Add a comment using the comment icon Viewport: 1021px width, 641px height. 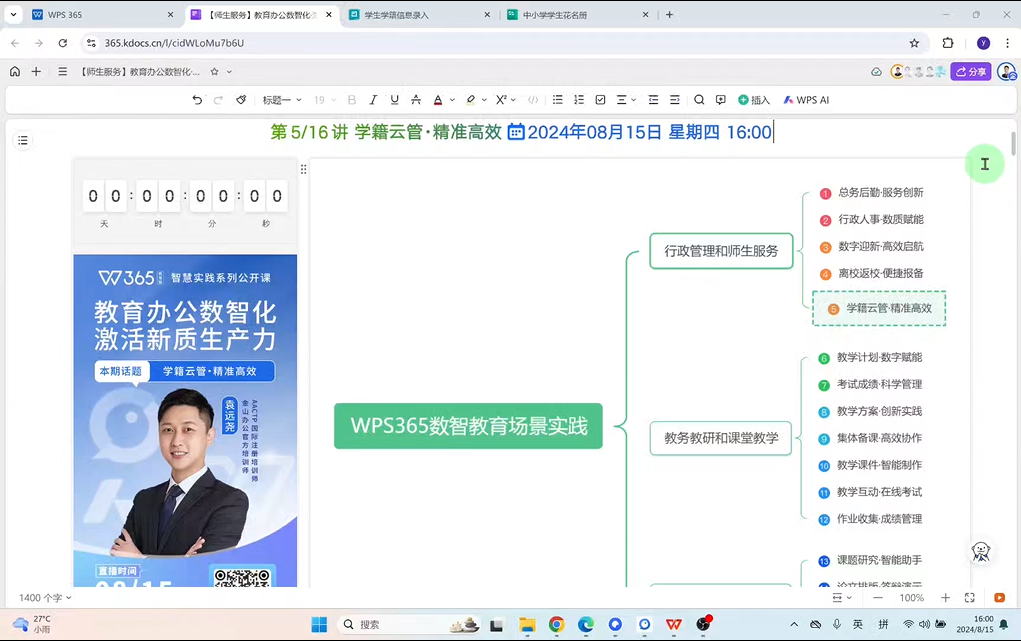(720, 100)
